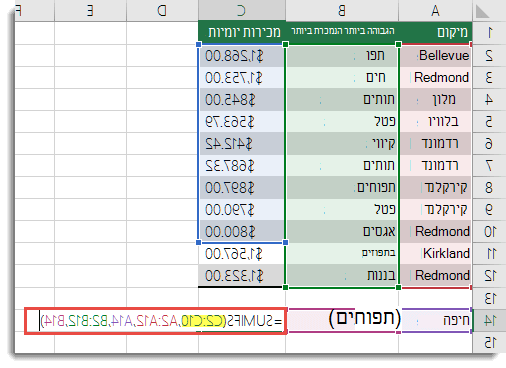Select the $800.00 sales cell in row 10
Screen dimensions: 506x368
click(x=242, y=231)
